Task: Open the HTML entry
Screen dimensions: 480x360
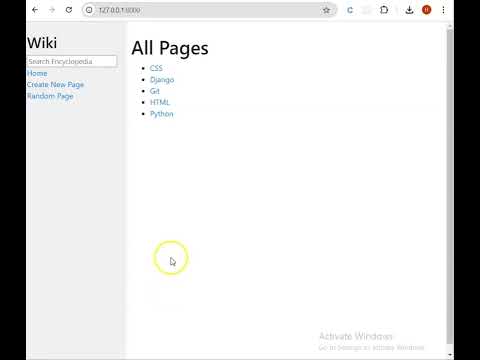Action: point(160,102)
